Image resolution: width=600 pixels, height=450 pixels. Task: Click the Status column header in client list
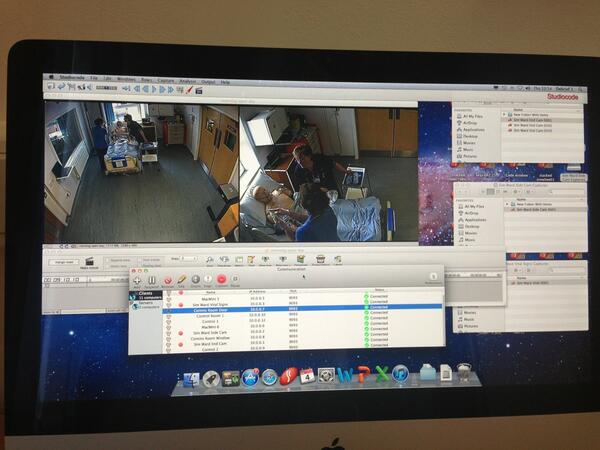click(x=379, y=290)
